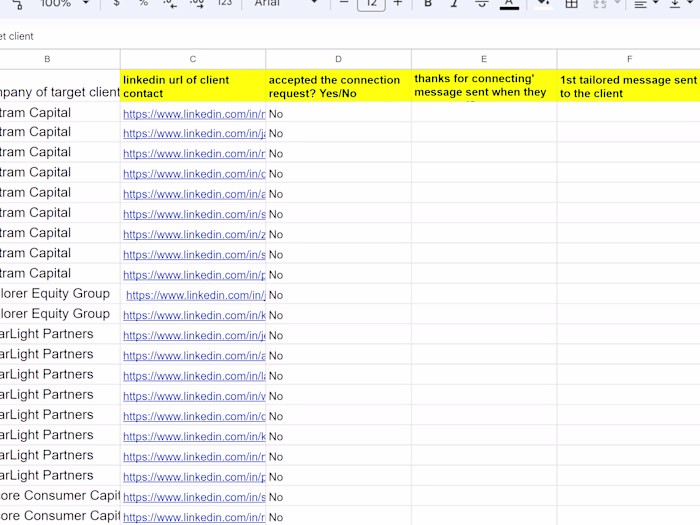The height and width of the screenshot is (525, 700).
Task: Format selection as currency
Action: (x=117, y=3)
